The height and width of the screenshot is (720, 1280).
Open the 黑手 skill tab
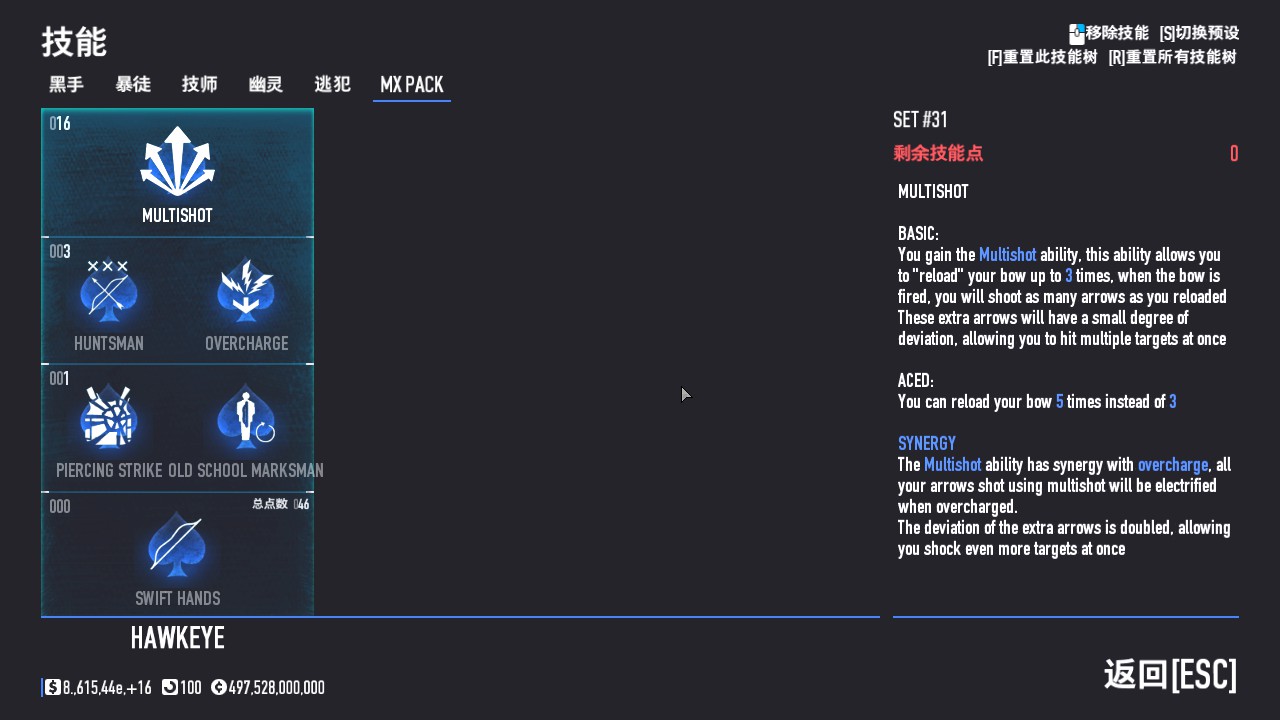pyautogui.click(x=66, y=84)
